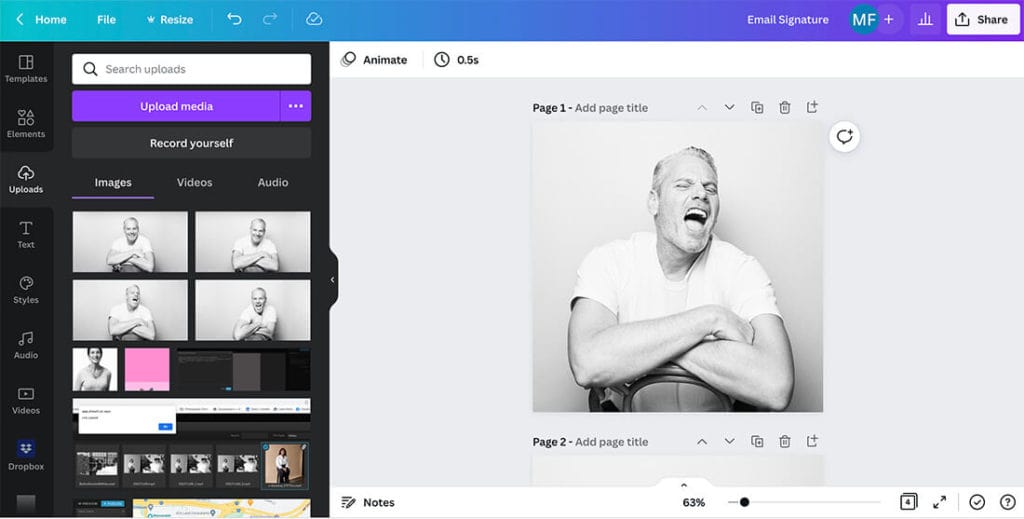Click the cloud save status icon
The image size is (1024, 519).
point(314,19)
